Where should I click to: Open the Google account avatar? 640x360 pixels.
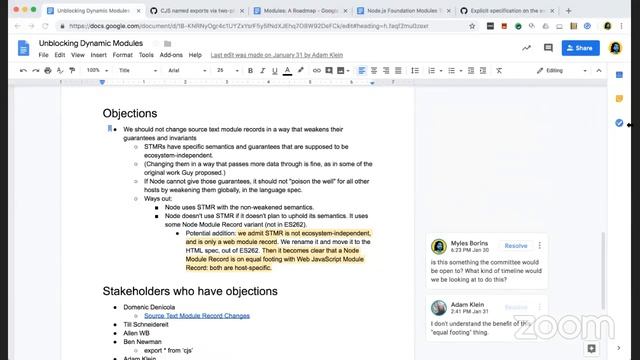(616, 48)
